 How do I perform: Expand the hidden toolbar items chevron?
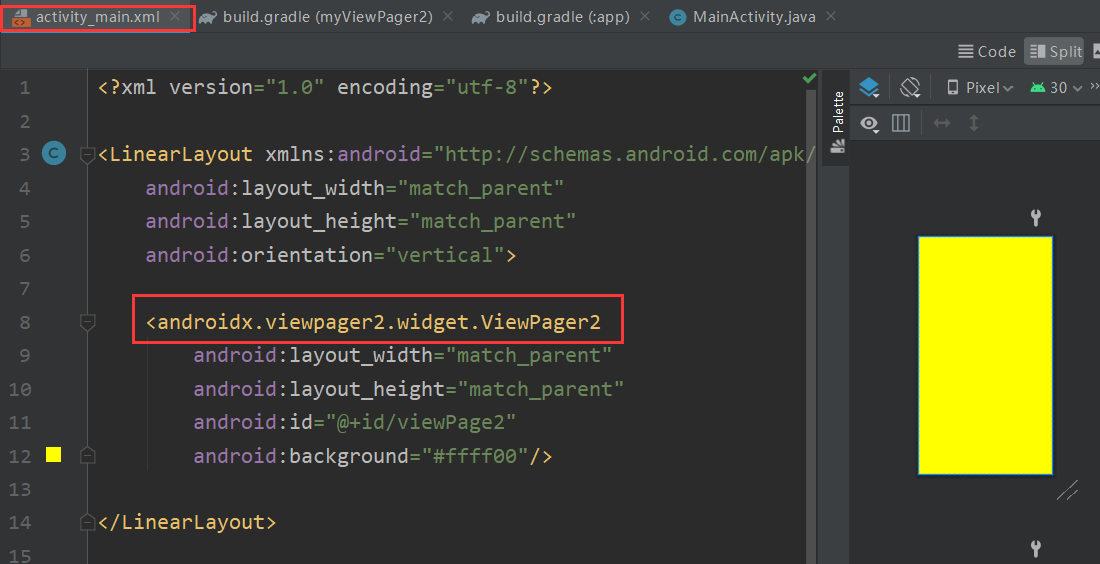[x=1094, y=86]
